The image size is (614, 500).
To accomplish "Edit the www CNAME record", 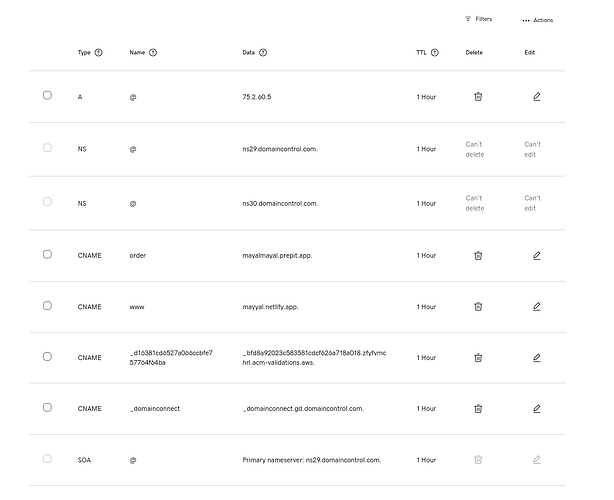I will click(x=537, y=306).
